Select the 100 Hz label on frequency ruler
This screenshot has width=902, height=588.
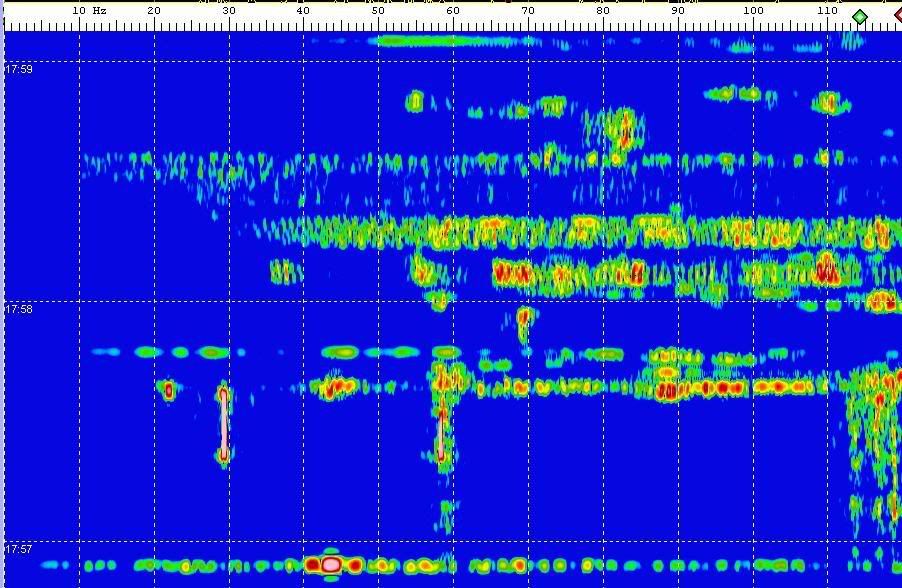(753, 10)
